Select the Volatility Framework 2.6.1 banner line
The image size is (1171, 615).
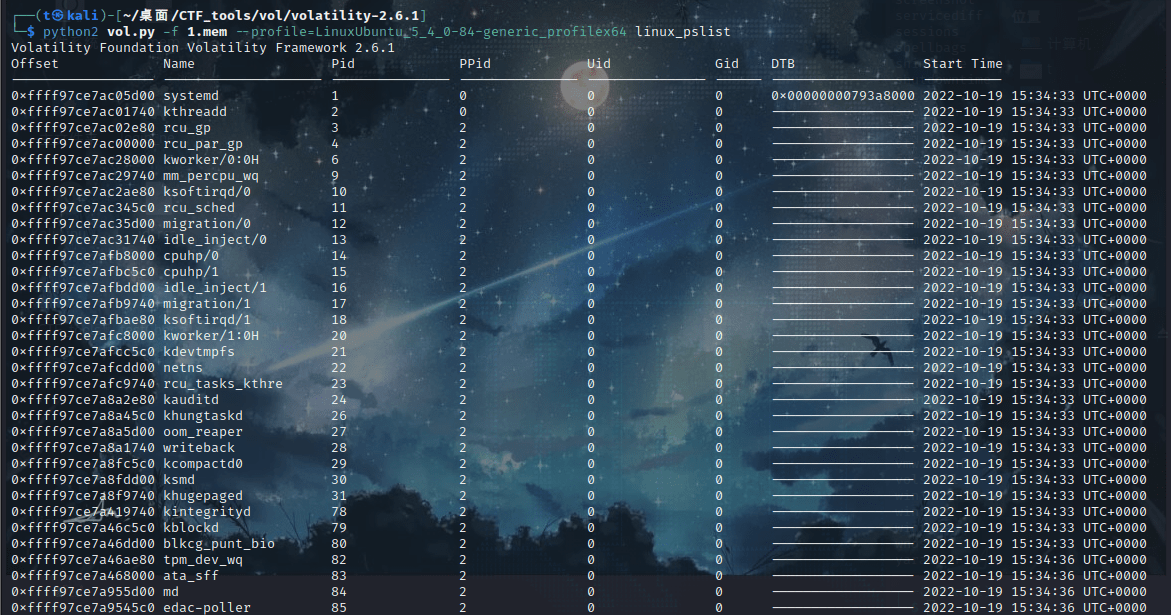point(202,47)
